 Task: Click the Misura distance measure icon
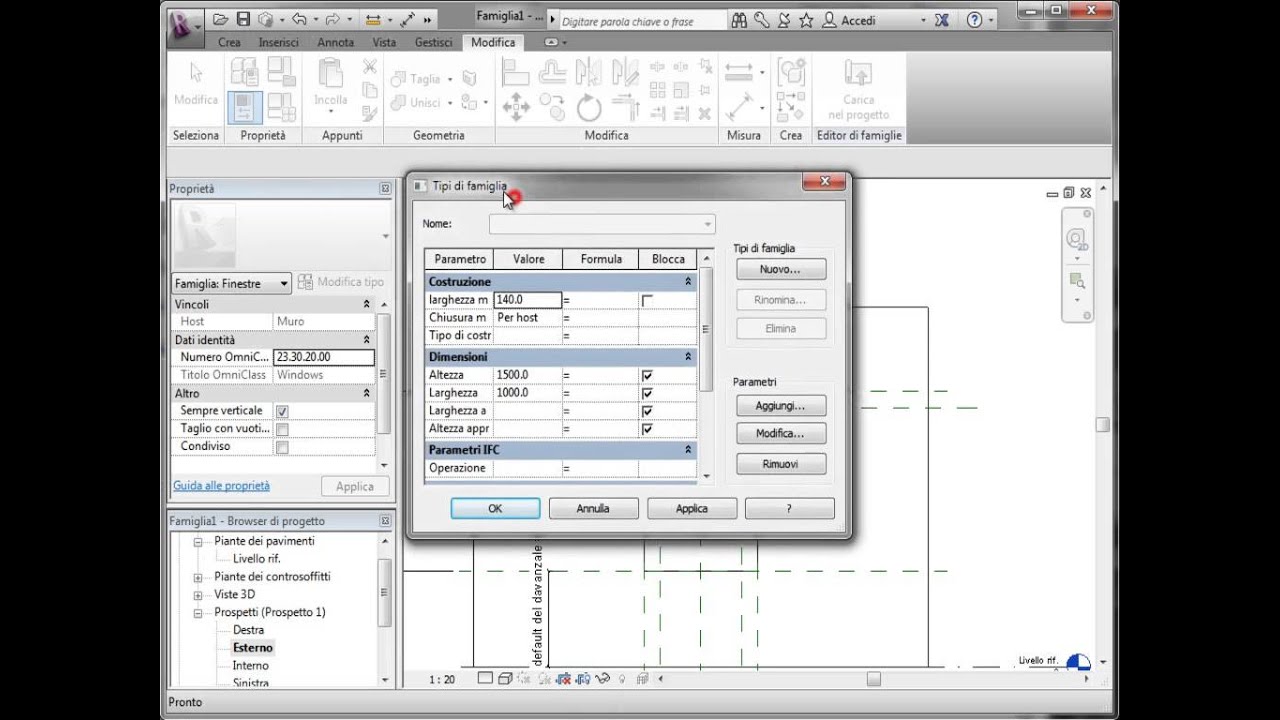739,72
